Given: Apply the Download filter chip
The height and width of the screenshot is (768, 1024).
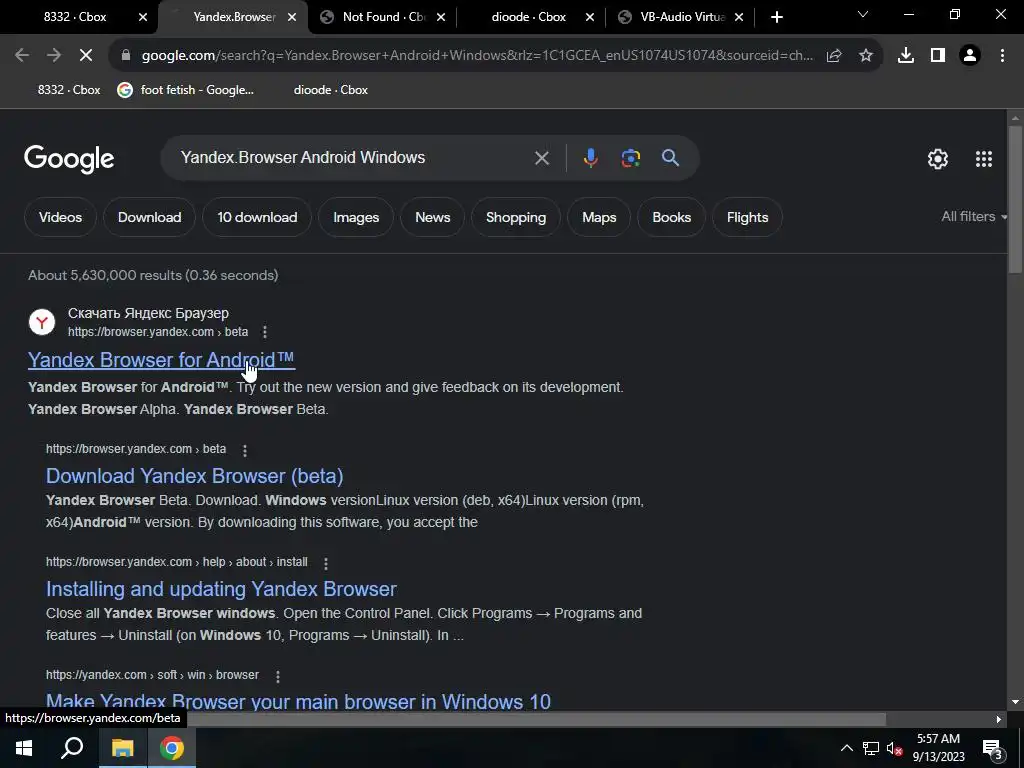Looking at the screenshot, I should click(150, 217).
